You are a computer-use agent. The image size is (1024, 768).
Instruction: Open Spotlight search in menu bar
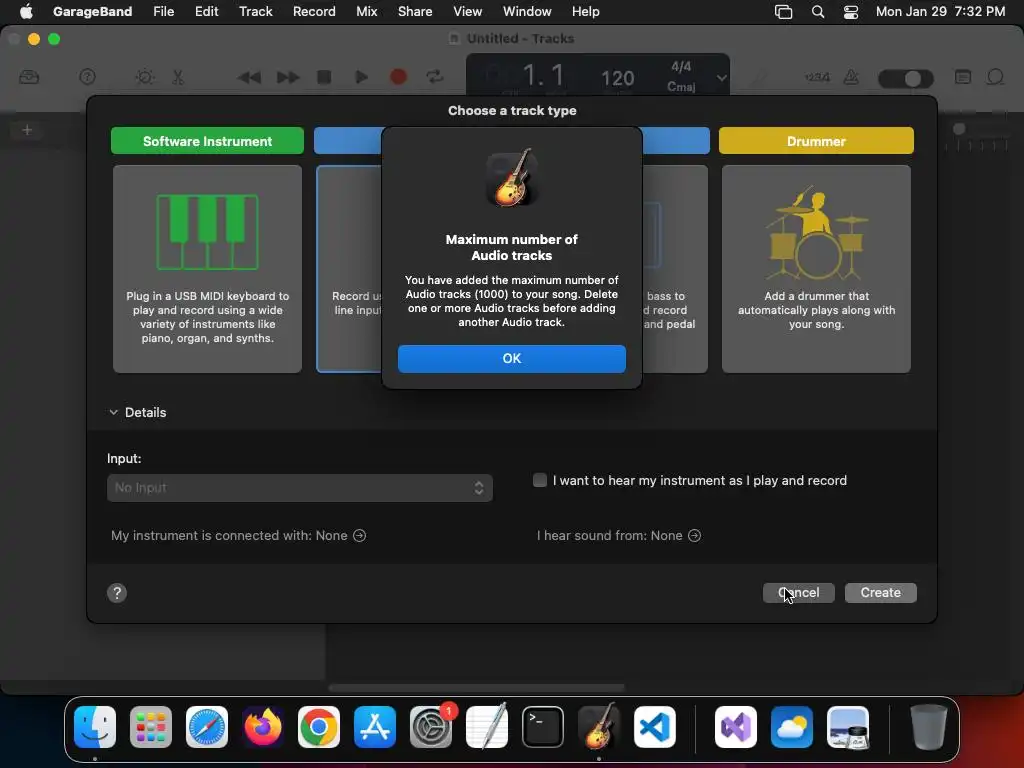point(818,11)
